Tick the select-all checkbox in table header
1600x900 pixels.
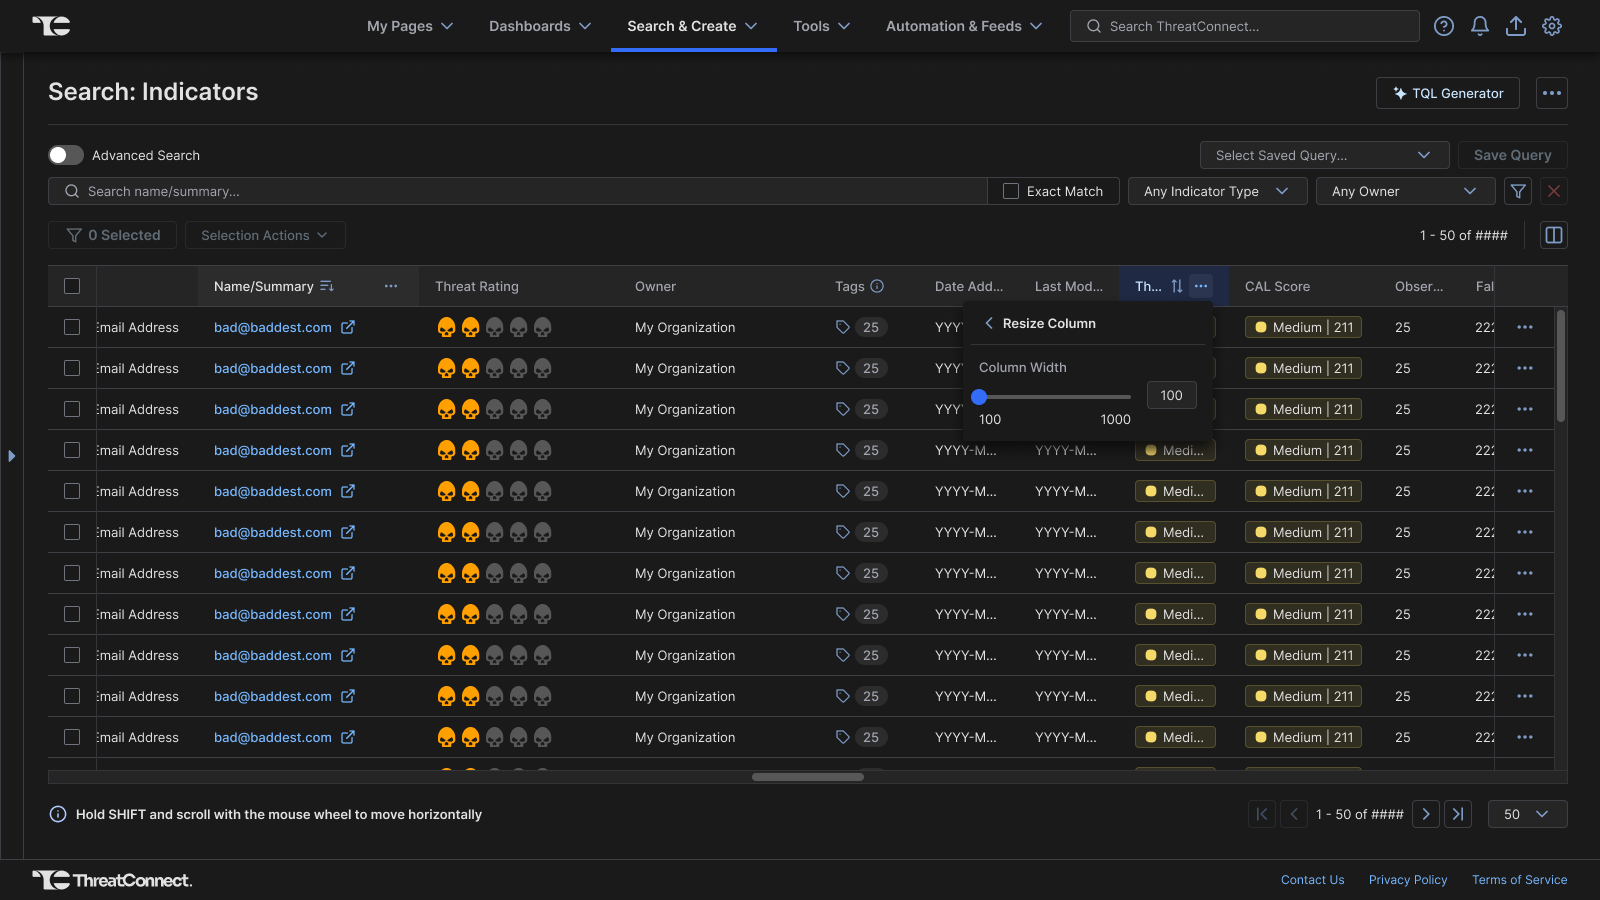[72, 286]
